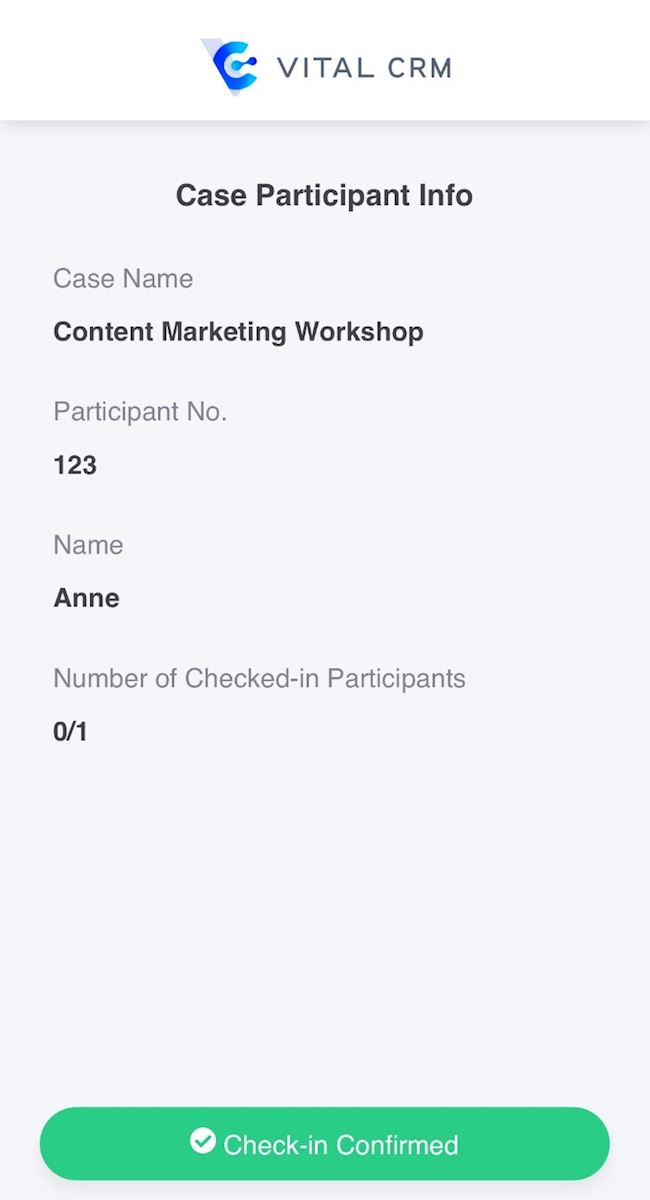Select the Content Marketing Workshop case name

point(238,332)
